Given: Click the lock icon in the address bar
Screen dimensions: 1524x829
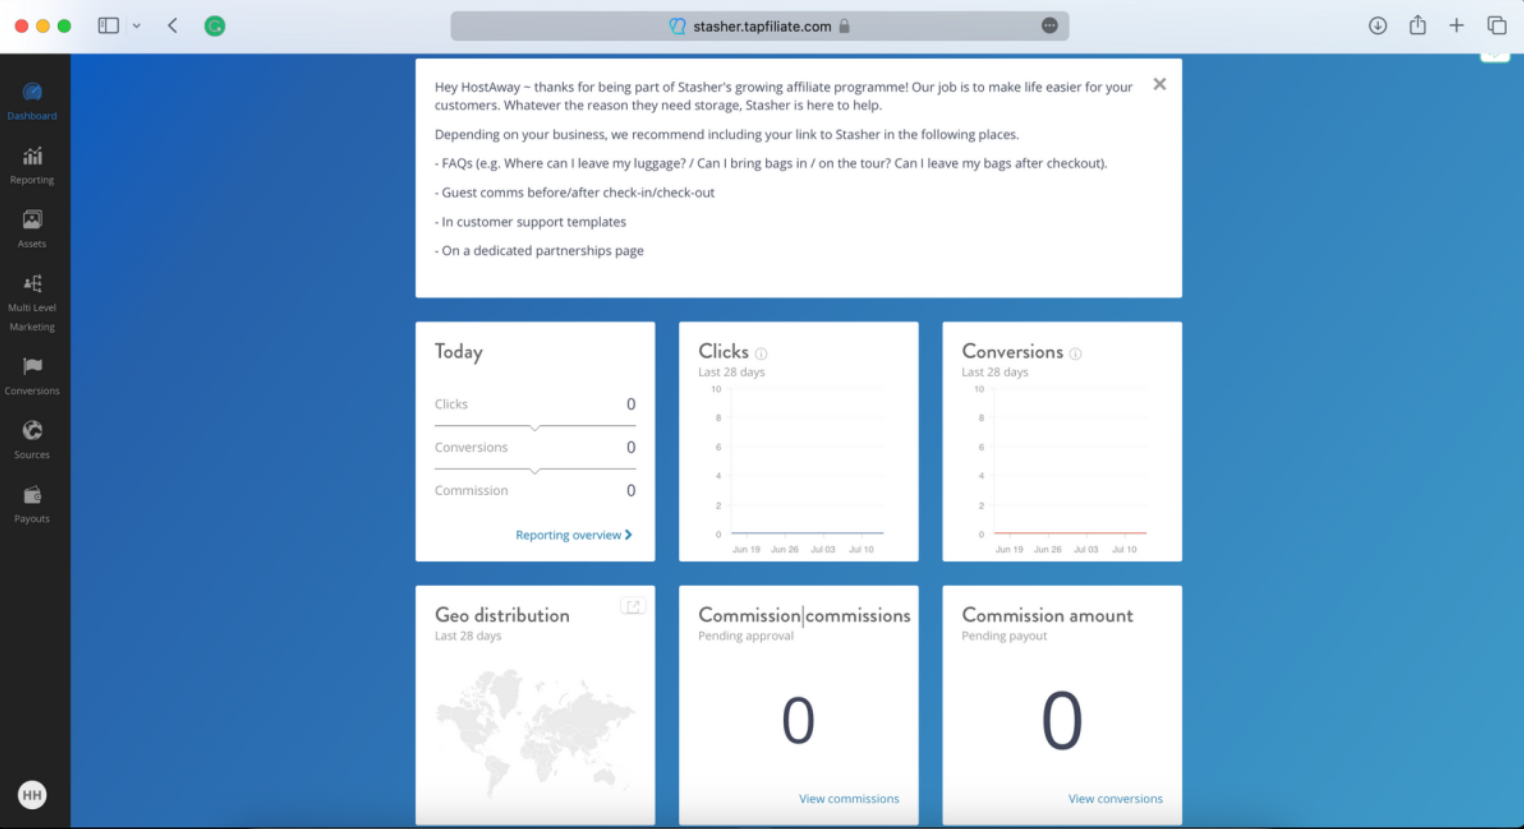Looking at the screenshot, I should point(844,26).
